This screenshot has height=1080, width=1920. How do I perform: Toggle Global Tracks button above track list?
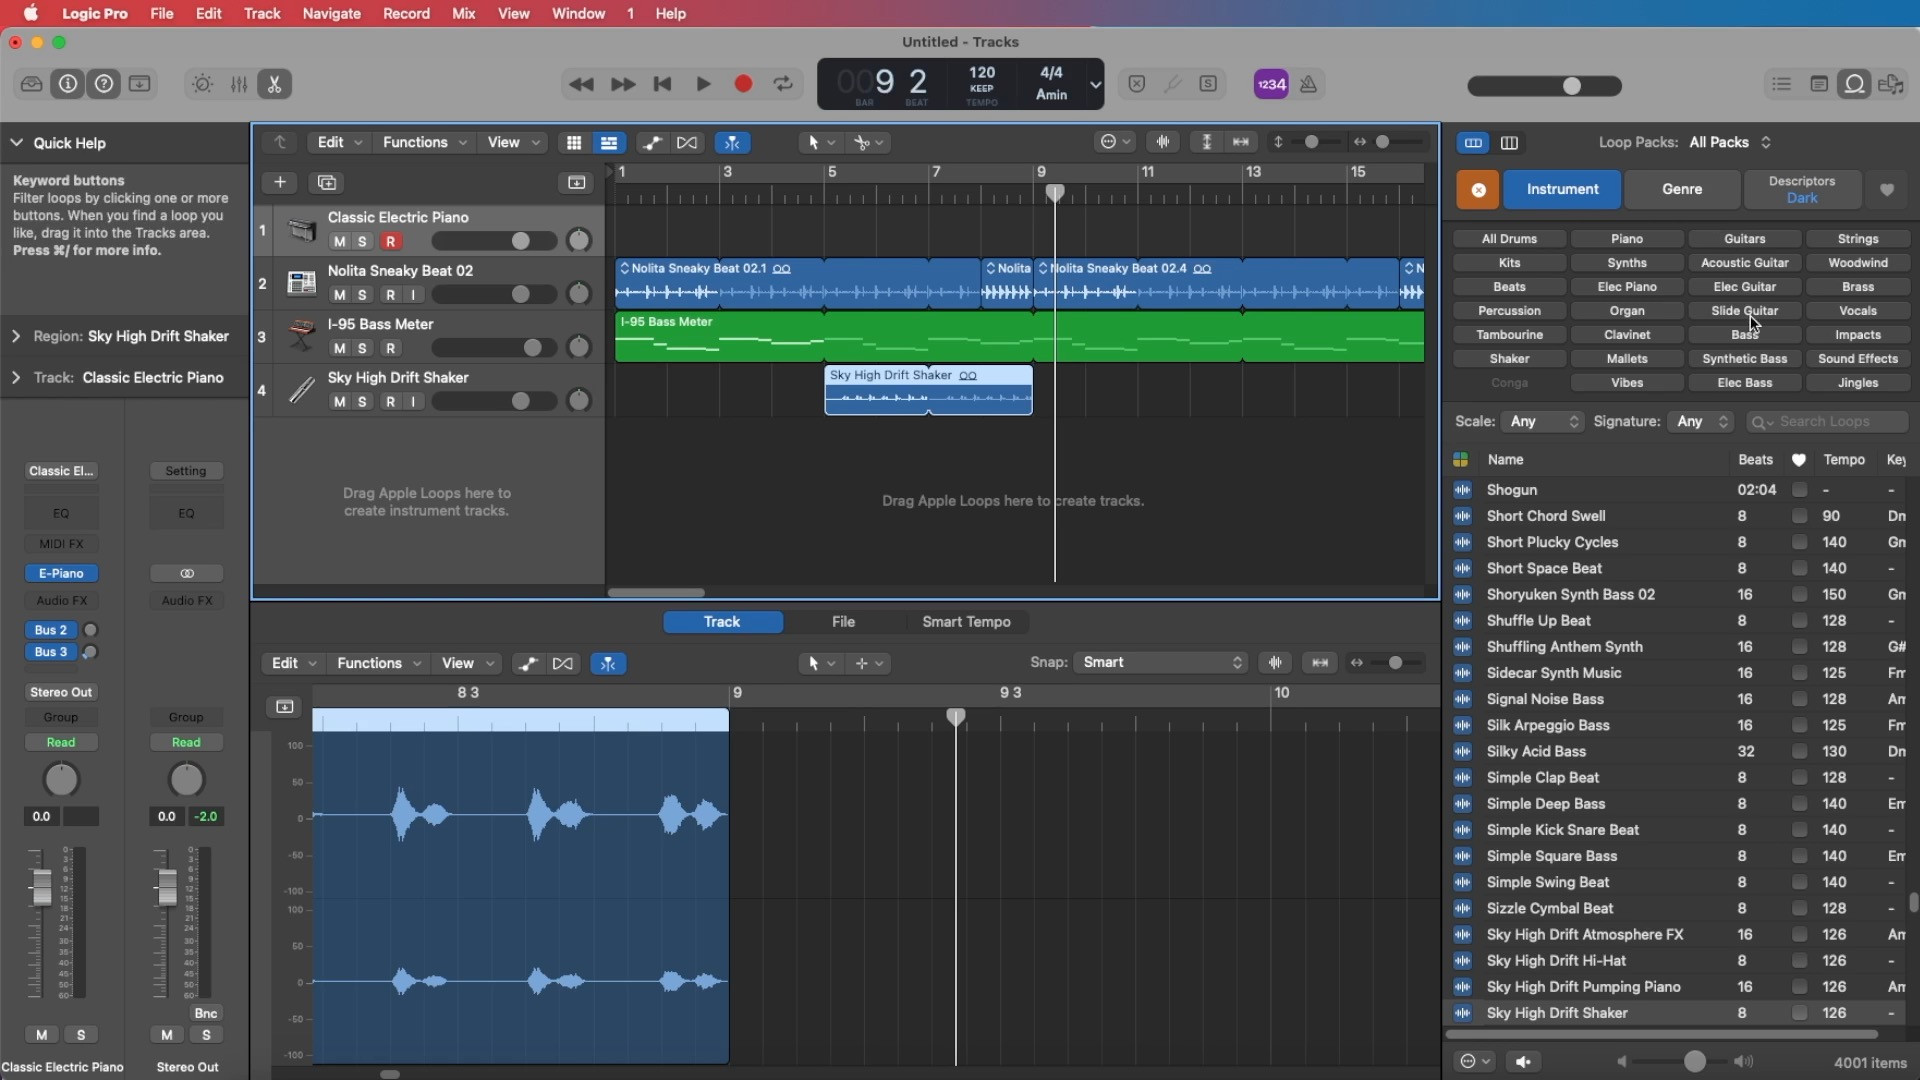pos(577,182)
